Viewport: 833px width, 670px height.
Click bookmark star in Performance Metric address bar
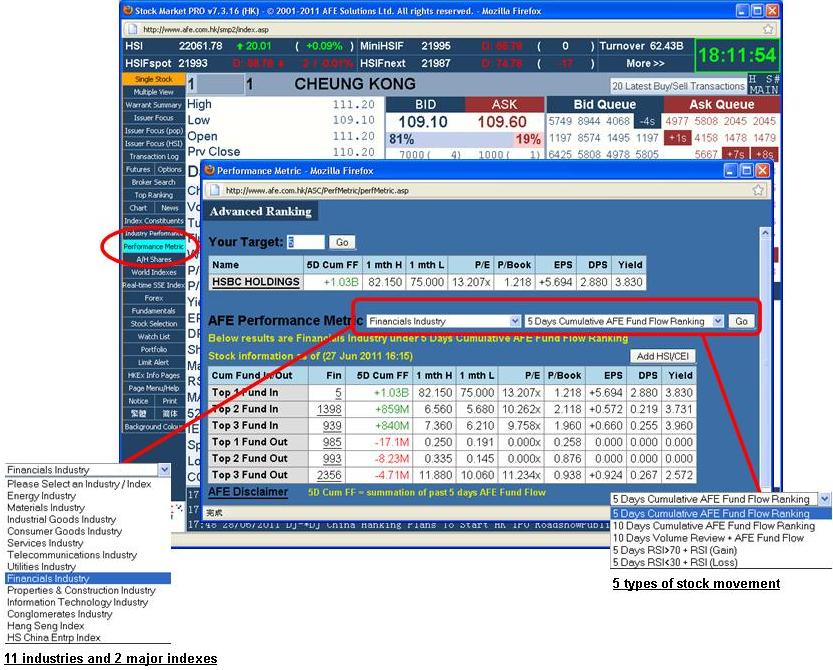coord(758,190)
